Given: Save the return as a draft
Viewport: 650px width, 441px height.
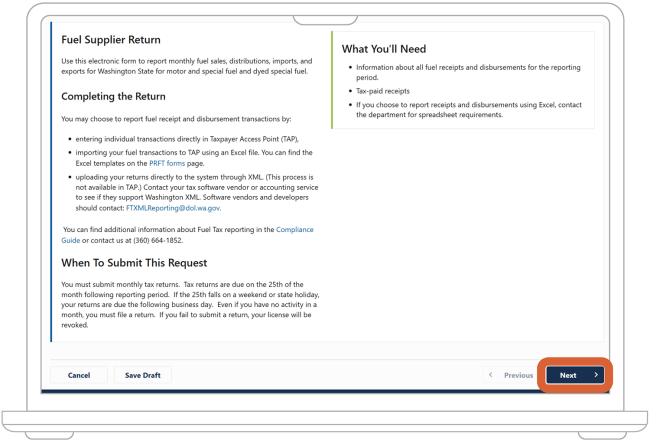Looking at the screenshot, I should click(143, 375).
